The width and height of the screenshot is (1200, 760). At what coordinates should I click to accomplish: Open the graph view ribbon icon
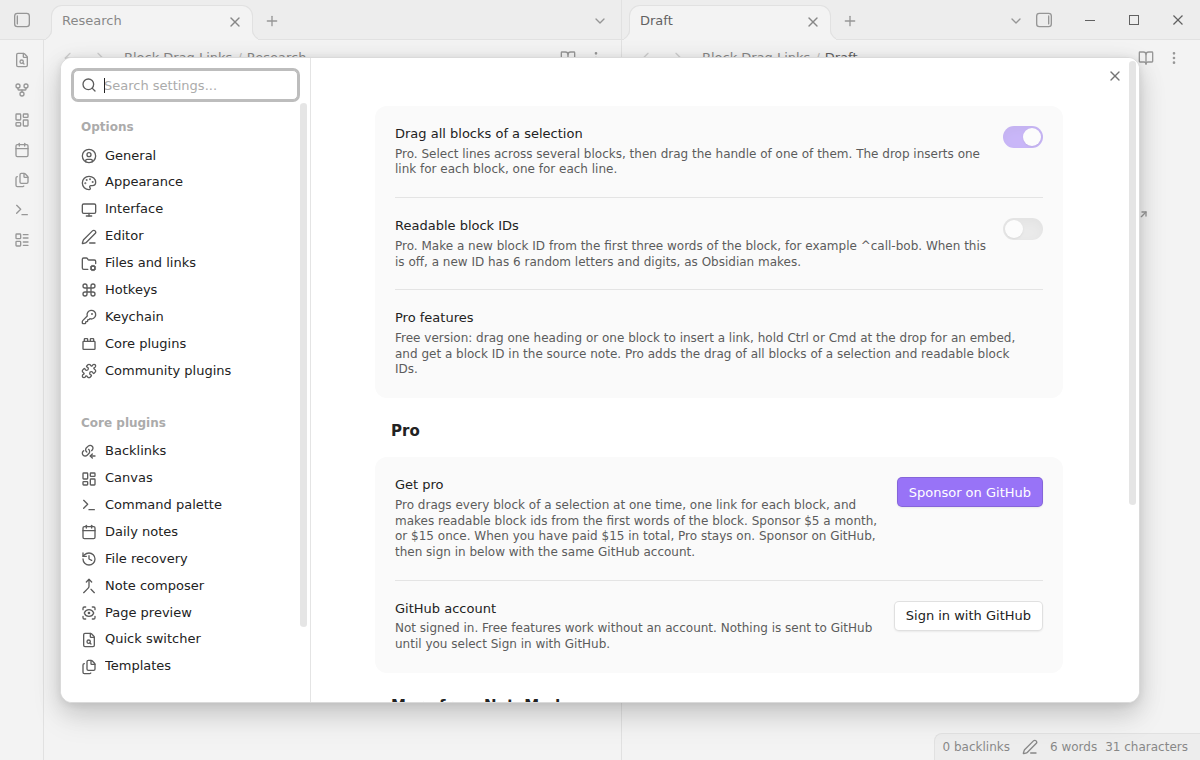[22, 90]
